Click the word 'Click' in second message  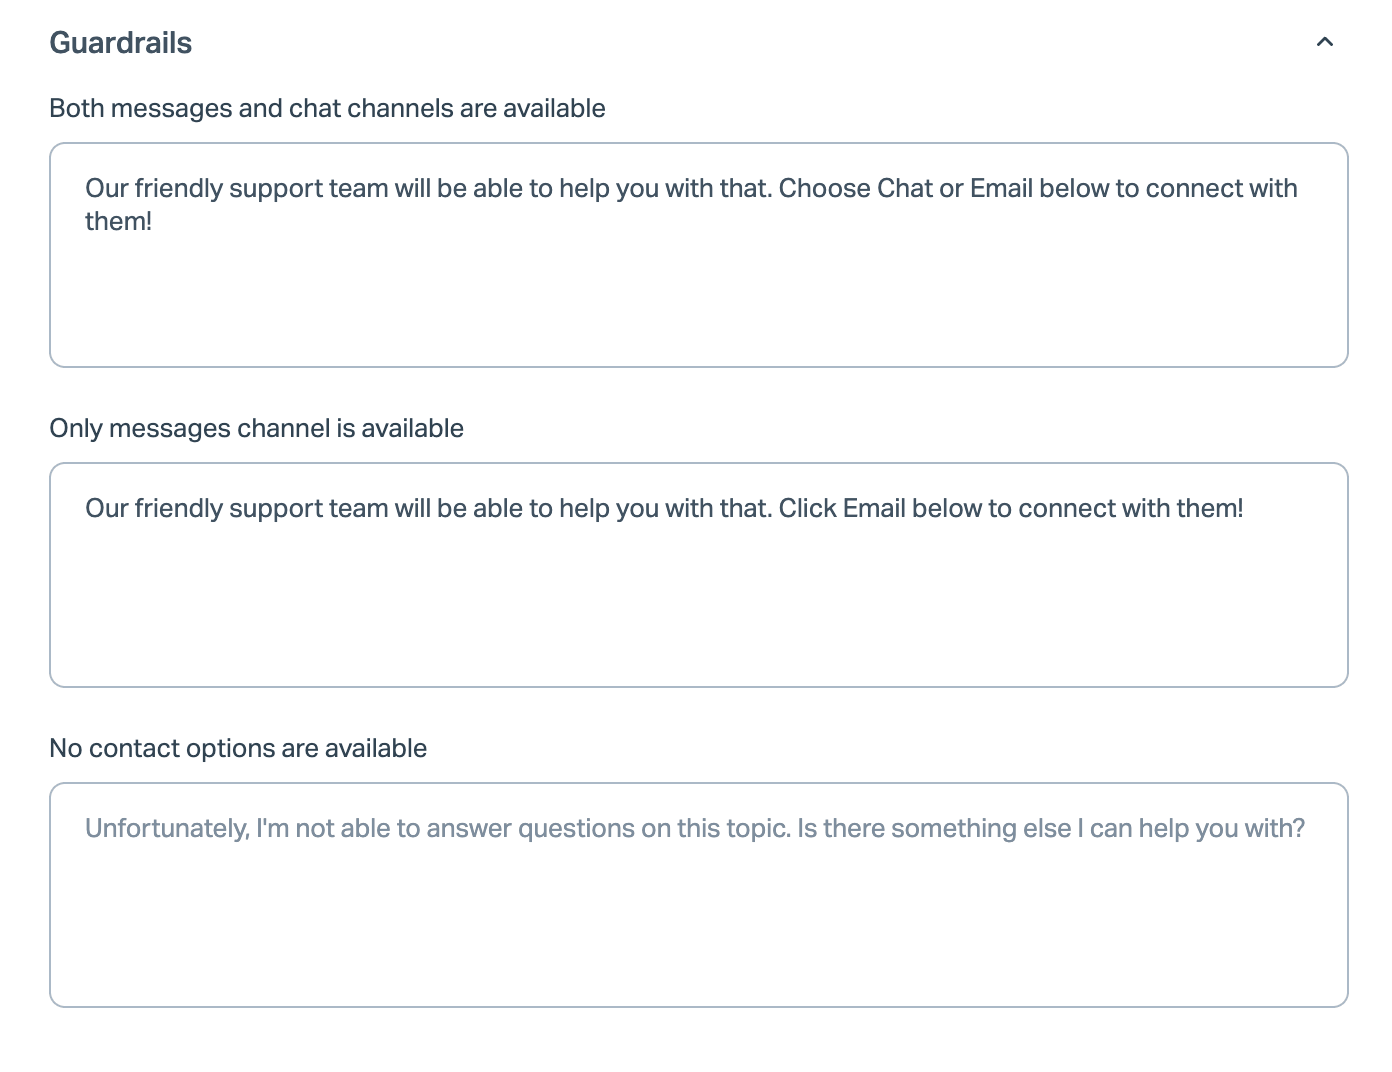coord(807,508)
